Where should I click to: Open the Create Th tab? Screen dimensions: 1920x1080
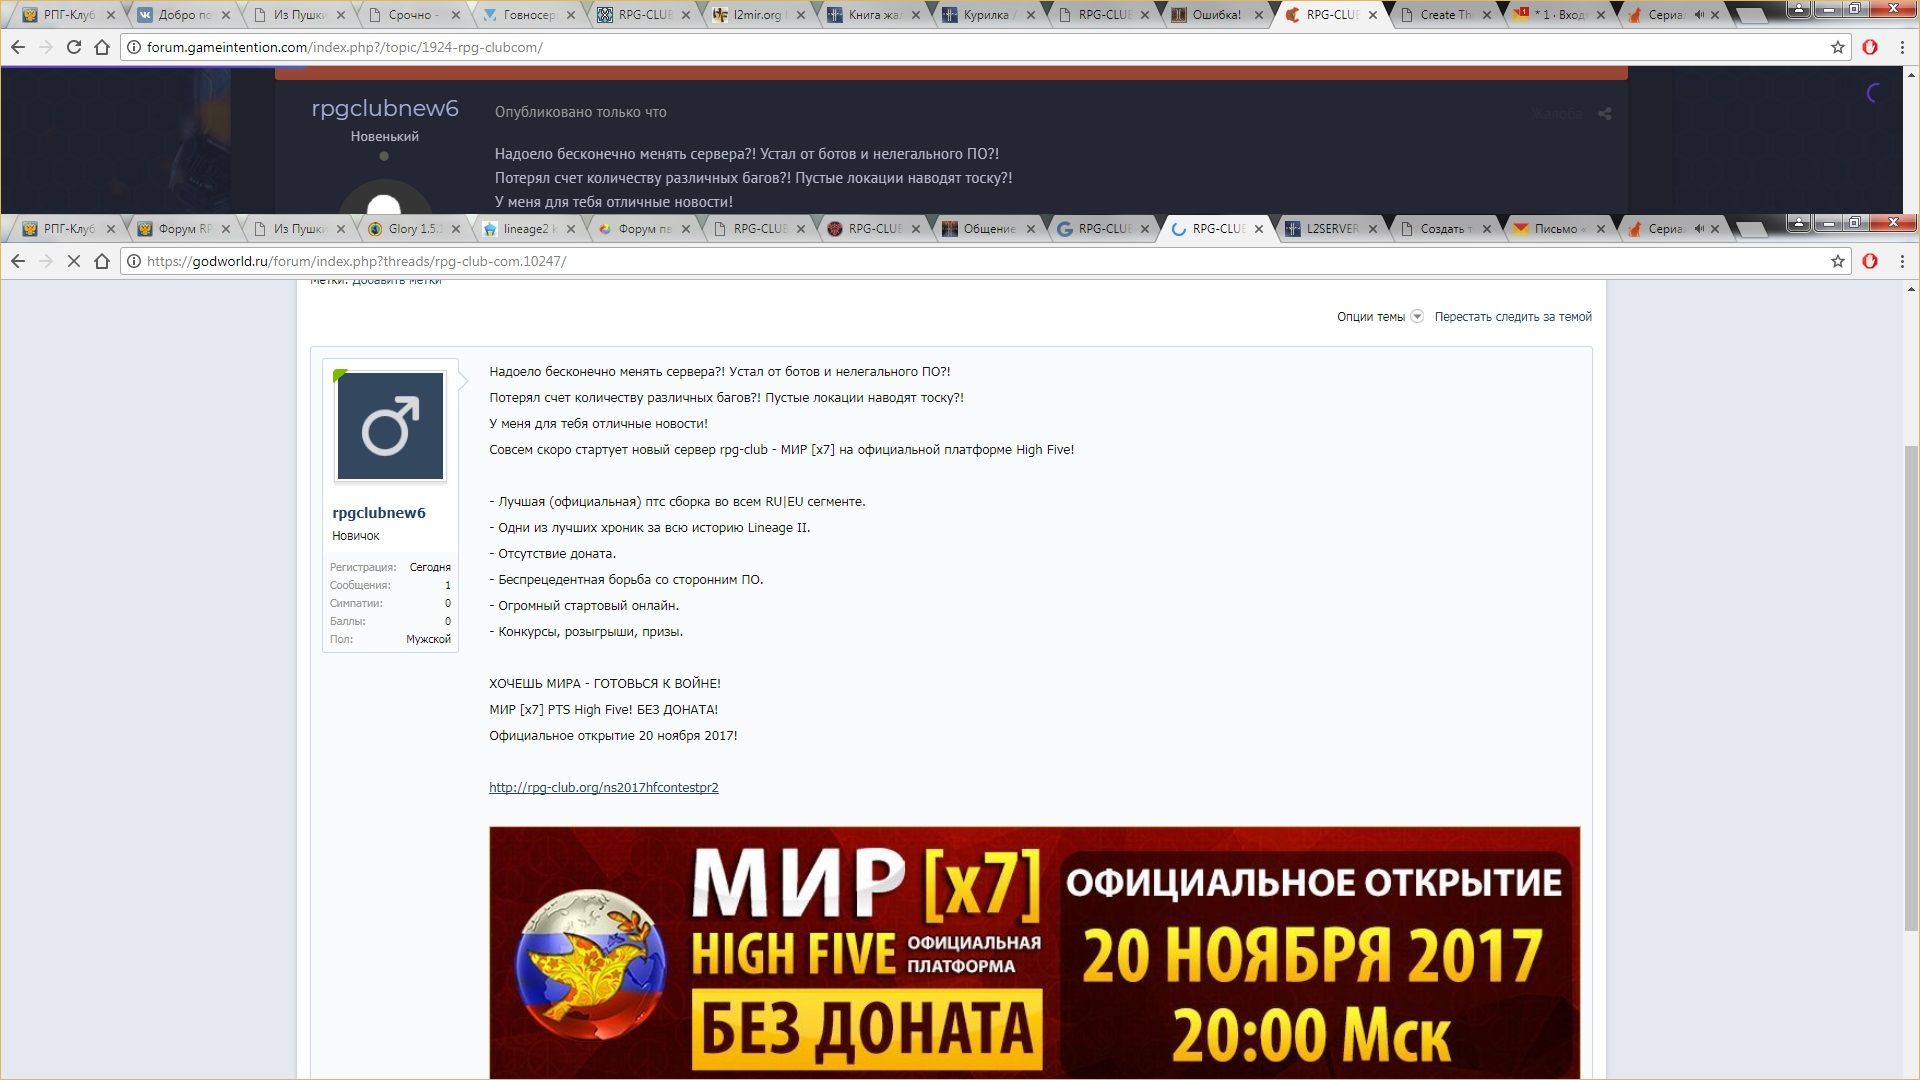coord(1446,15)
